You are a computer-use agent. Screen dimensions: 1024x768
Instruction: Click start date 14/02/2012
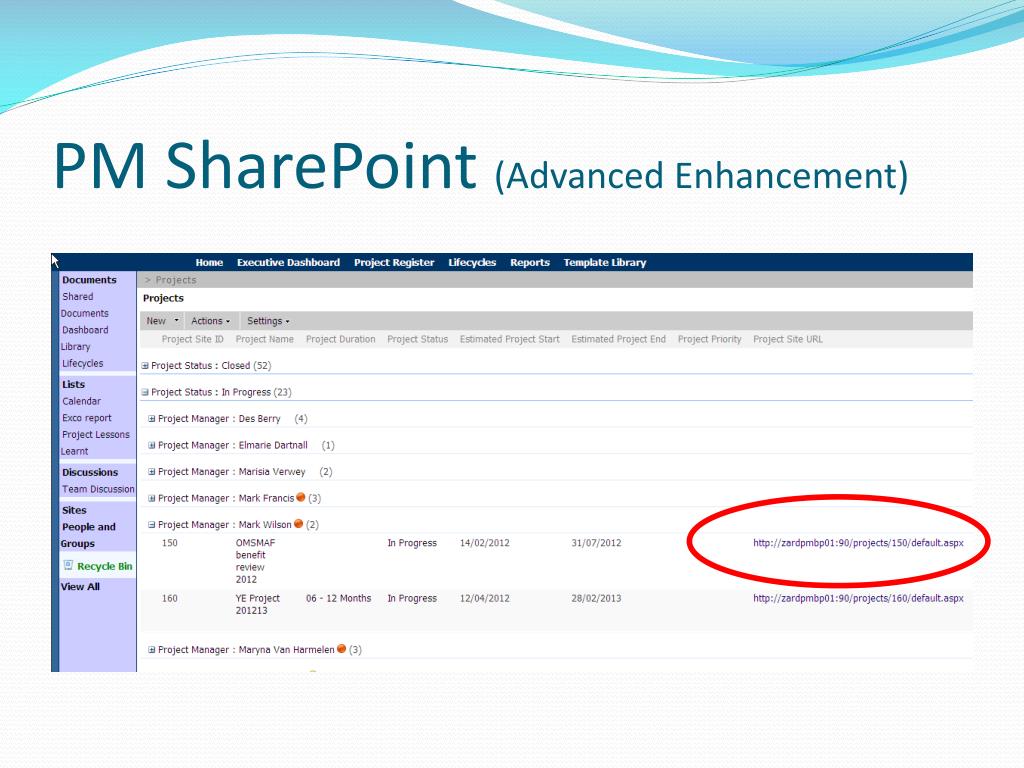tap(485, 543)
